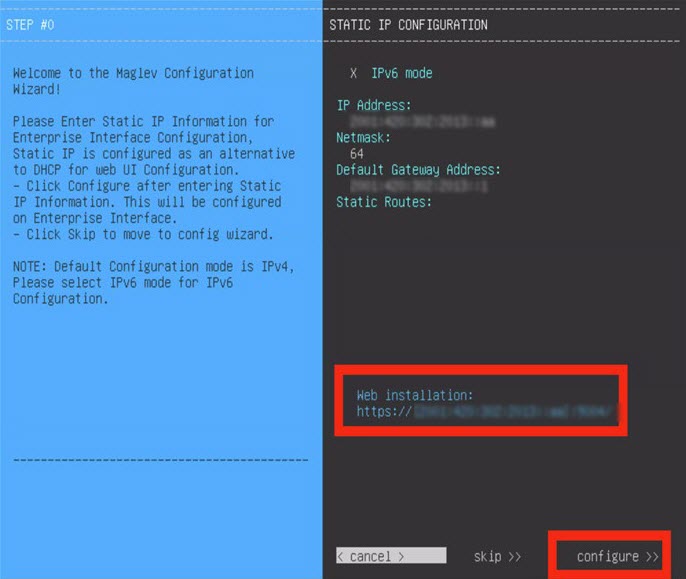Choose the configure >> button
This screenshot has height=579, width=686.
617,556
